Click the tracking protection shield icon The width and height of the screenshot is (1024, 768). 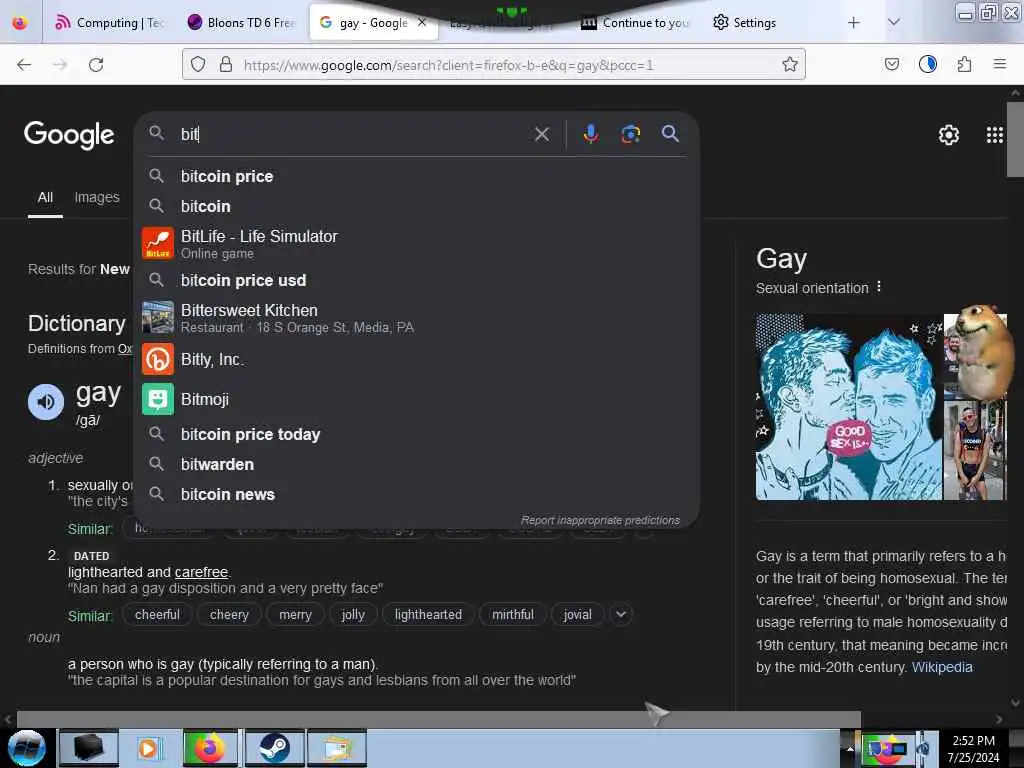pyautogui.click(x=198, y=64)
